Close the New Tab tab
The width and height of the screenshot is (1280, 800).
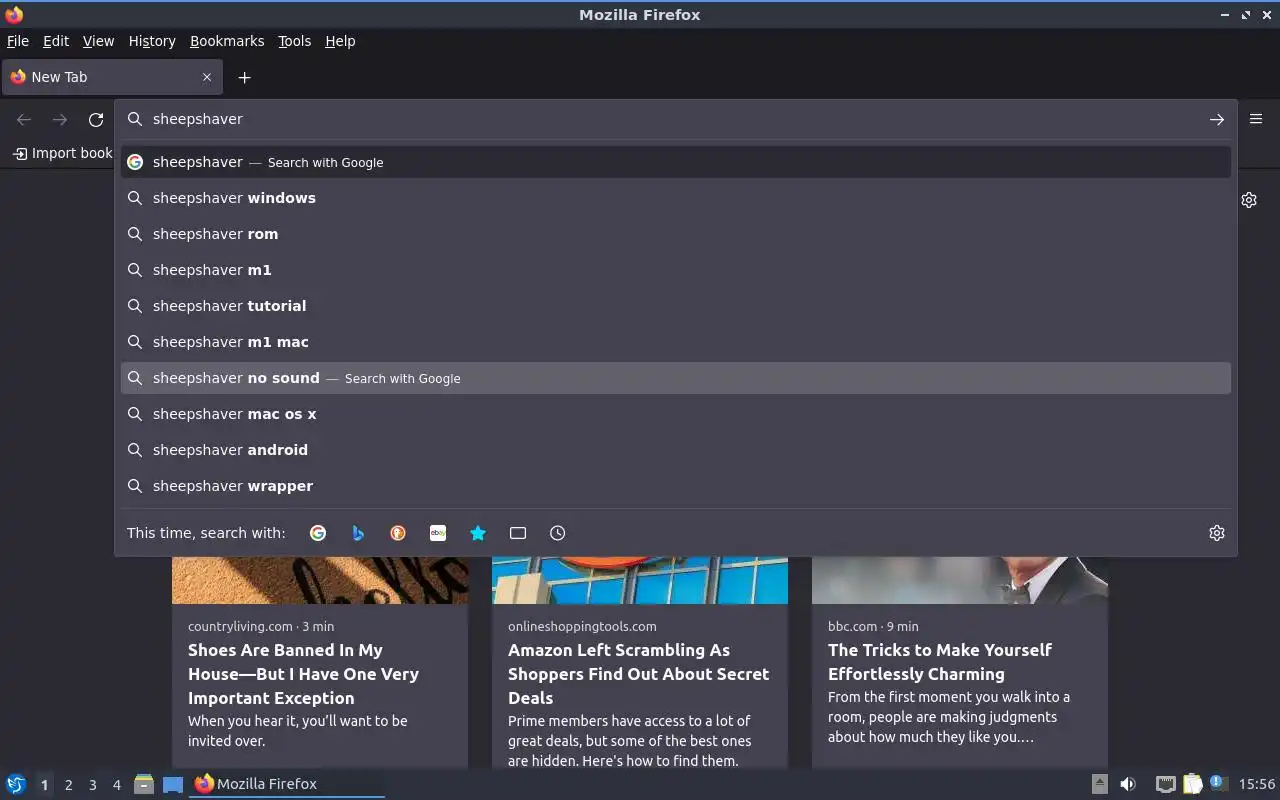[207, 77]
